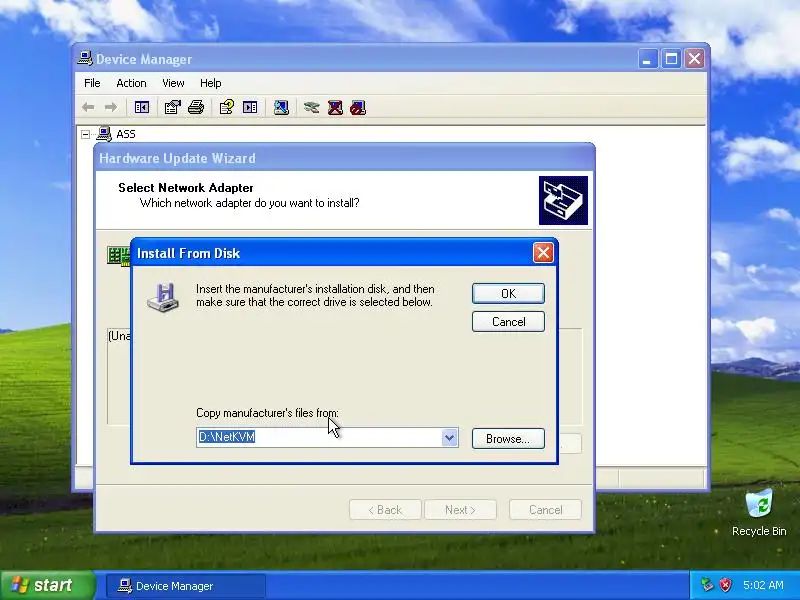This screenshot has height=600, width=800.
Task: Open the Help menu
Action: [x=210, y=83]
